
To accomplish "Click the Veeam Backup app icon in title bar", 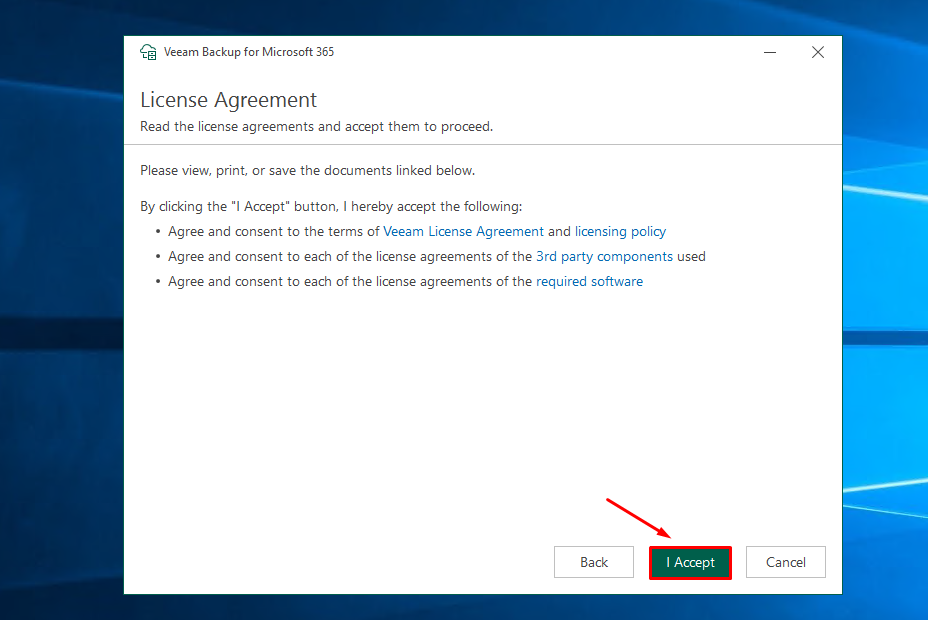I will [x=148, y=52].
